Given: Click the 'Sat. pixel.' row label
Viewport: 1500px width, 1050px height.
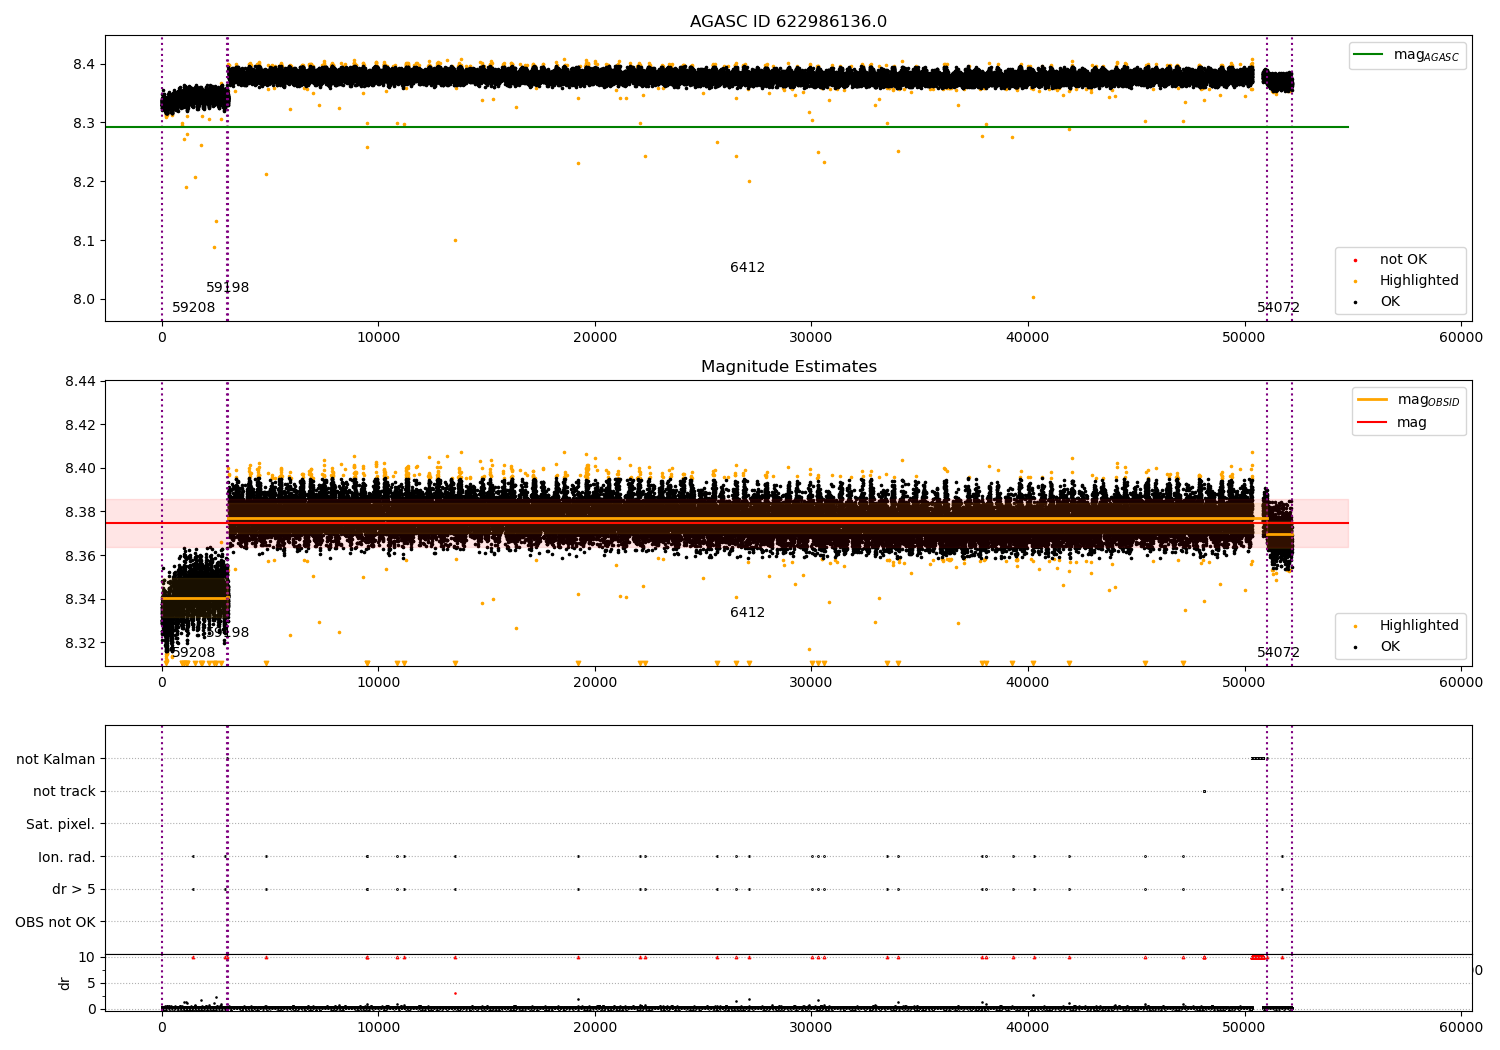Looking at the screenshot, I should (x=60, y=824).
